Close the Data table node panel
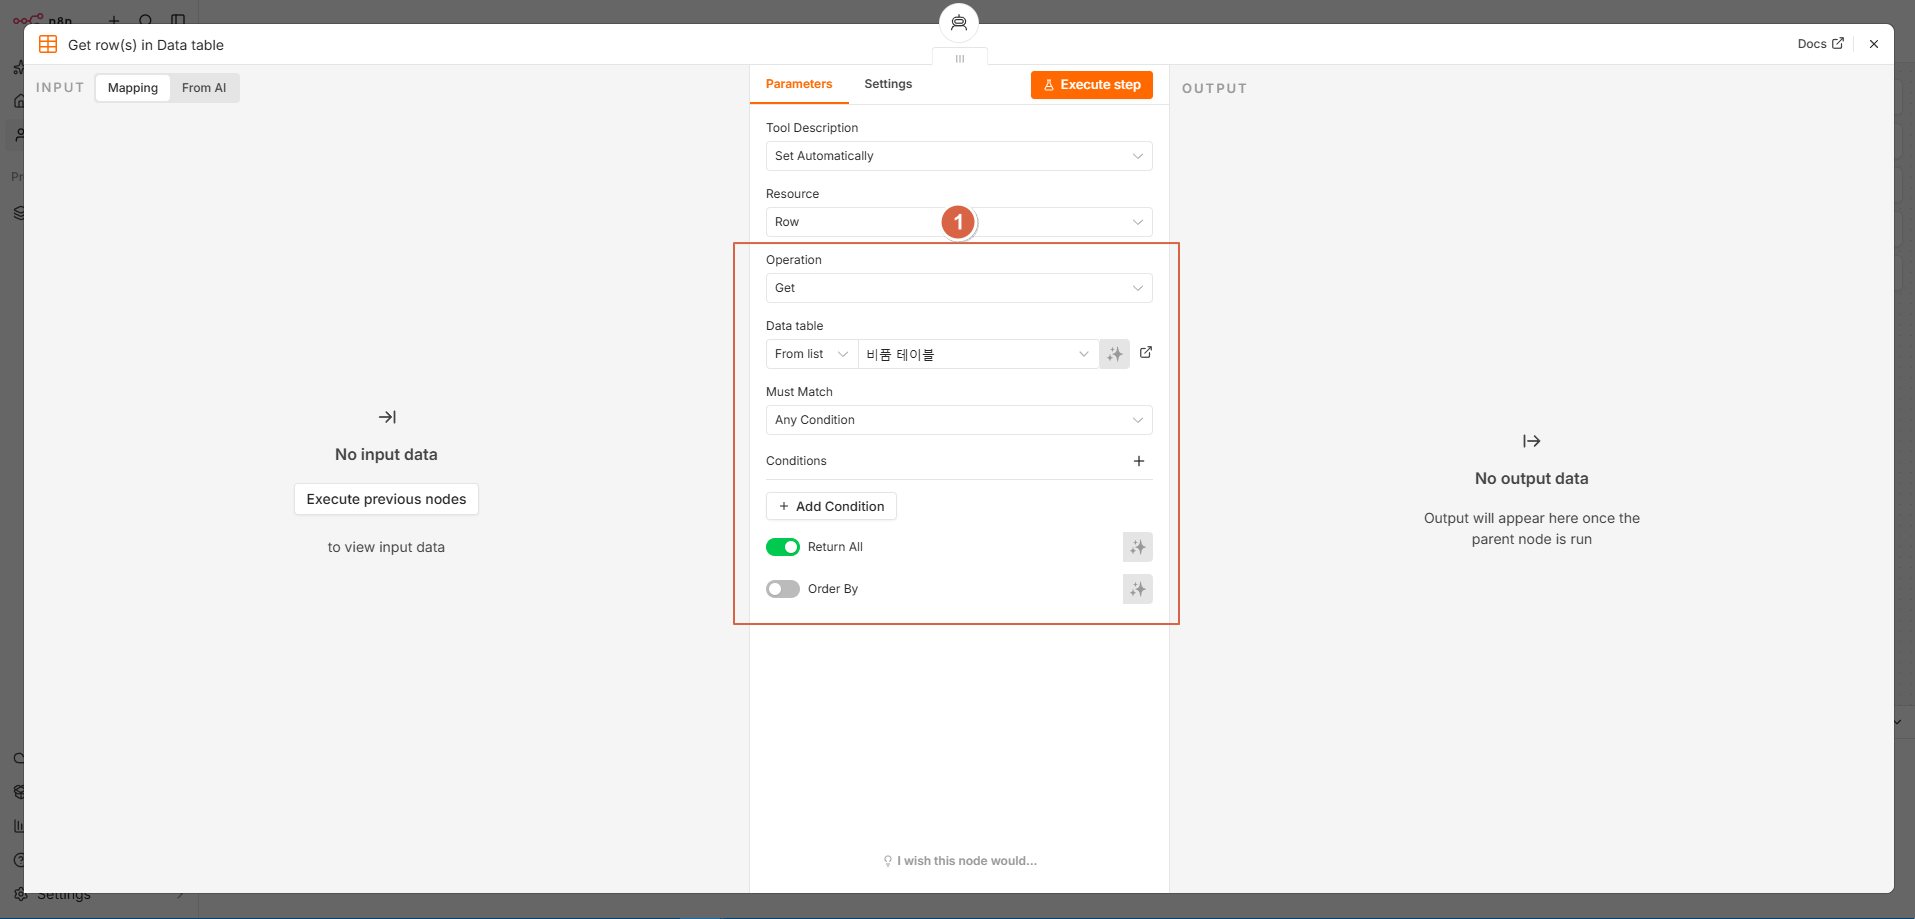 tap(1874, 44)
